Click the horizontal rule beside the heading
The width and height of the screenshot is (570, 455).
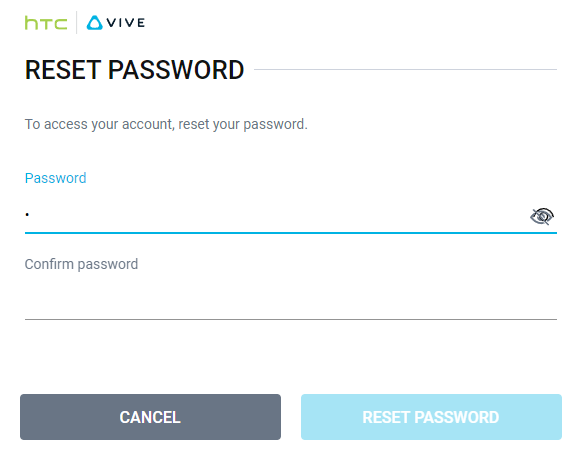click(405, 69)
